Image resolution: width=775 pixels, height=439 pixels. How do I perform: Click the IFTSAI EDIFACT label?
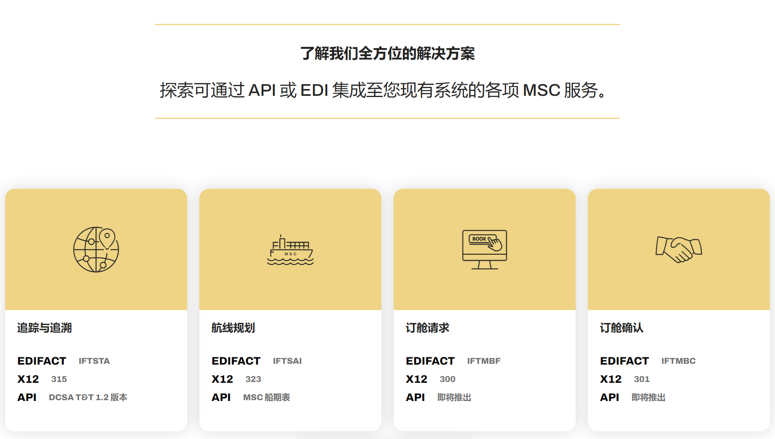tap(287, 361)
